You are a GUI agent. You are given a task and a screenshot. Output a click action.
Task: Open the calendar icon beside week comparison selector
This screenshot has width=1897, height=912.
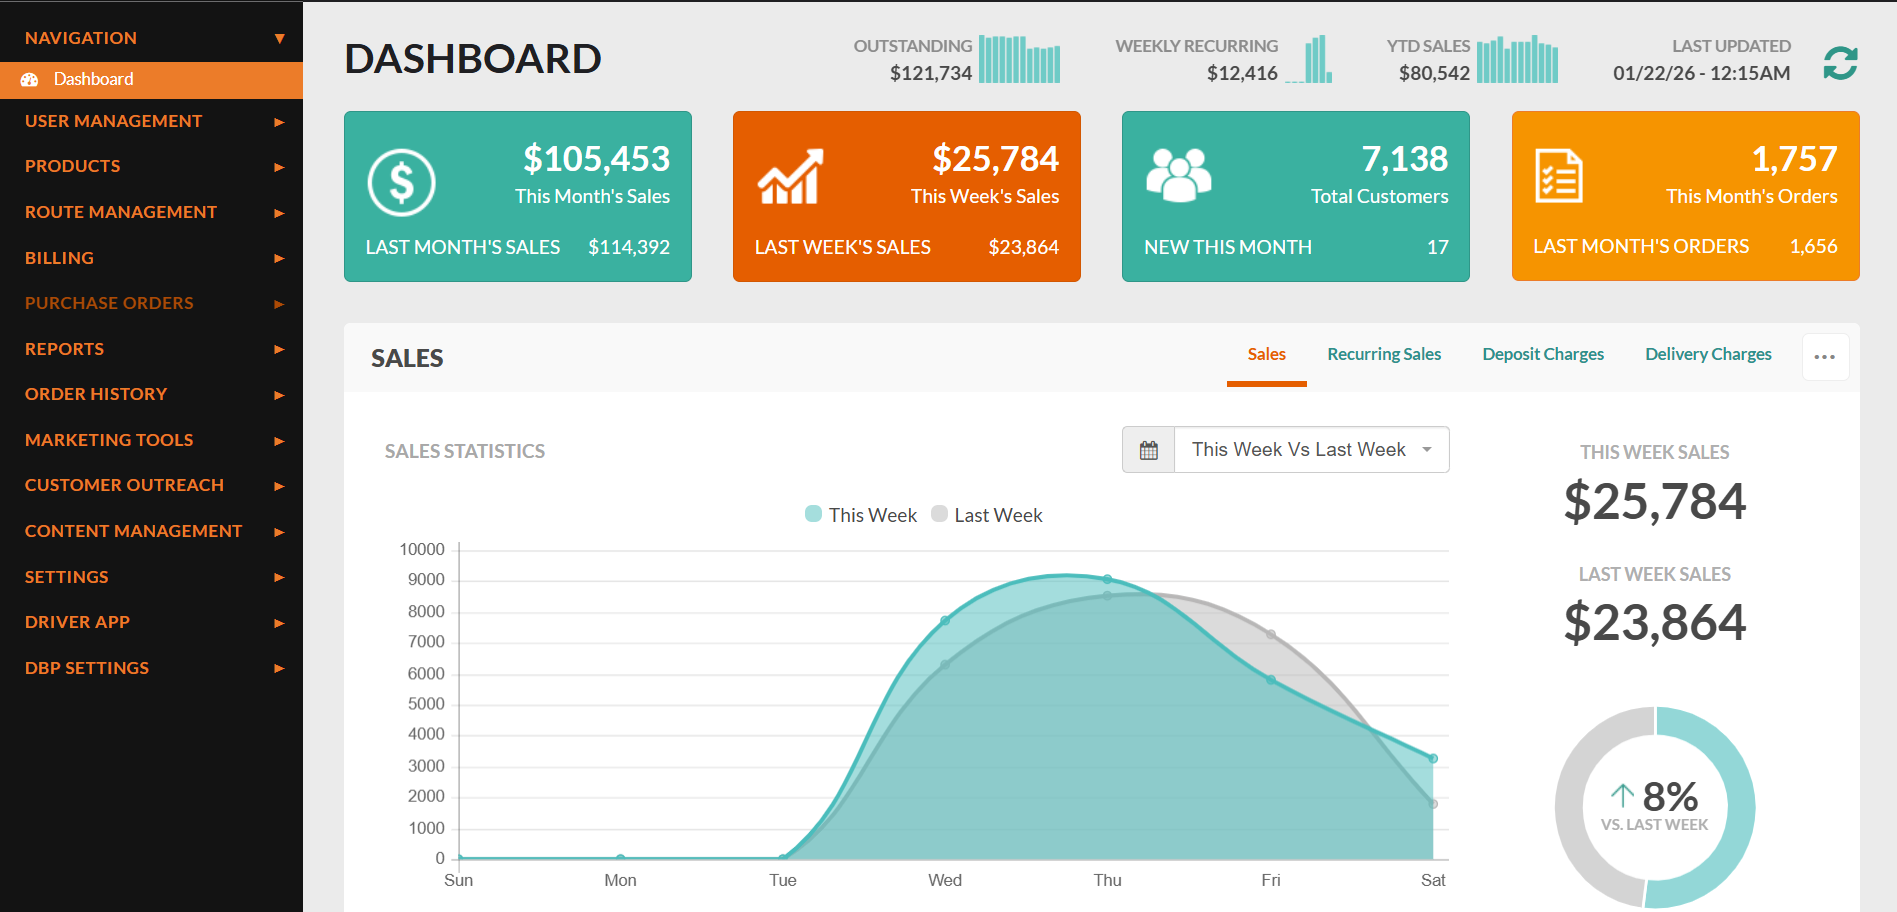pyautogui.click(x=1147, y=449)
